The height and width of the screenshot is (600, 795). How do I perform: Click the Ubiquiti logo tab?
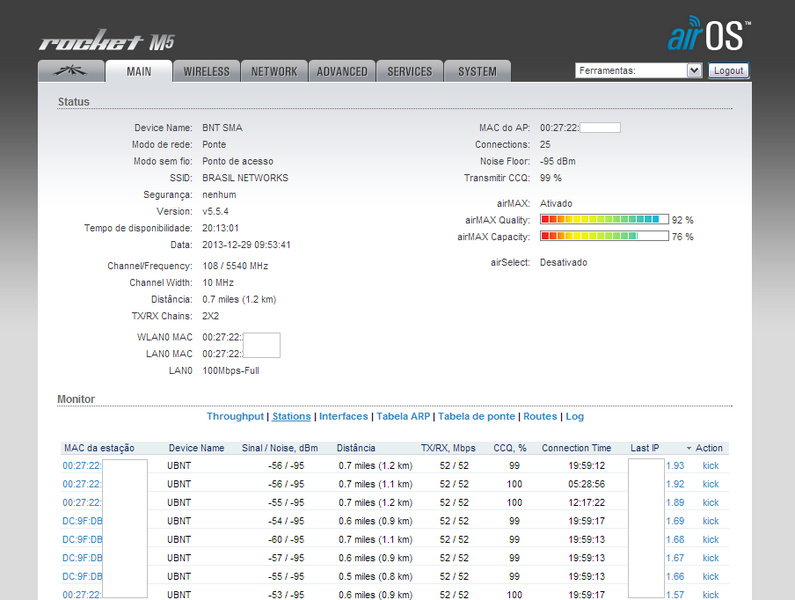71,71
